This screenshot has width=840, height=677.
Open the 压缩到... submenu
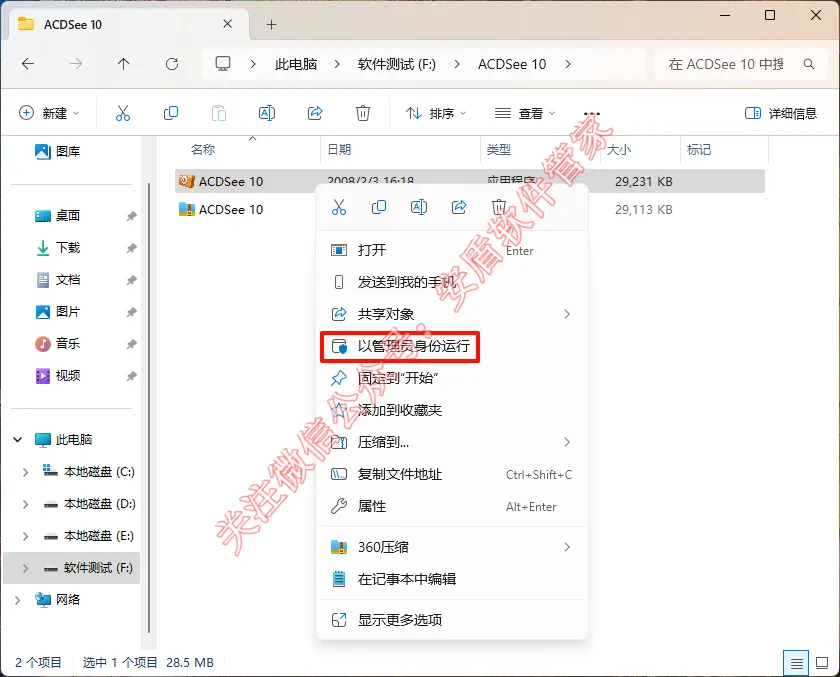tap(452, 442)
